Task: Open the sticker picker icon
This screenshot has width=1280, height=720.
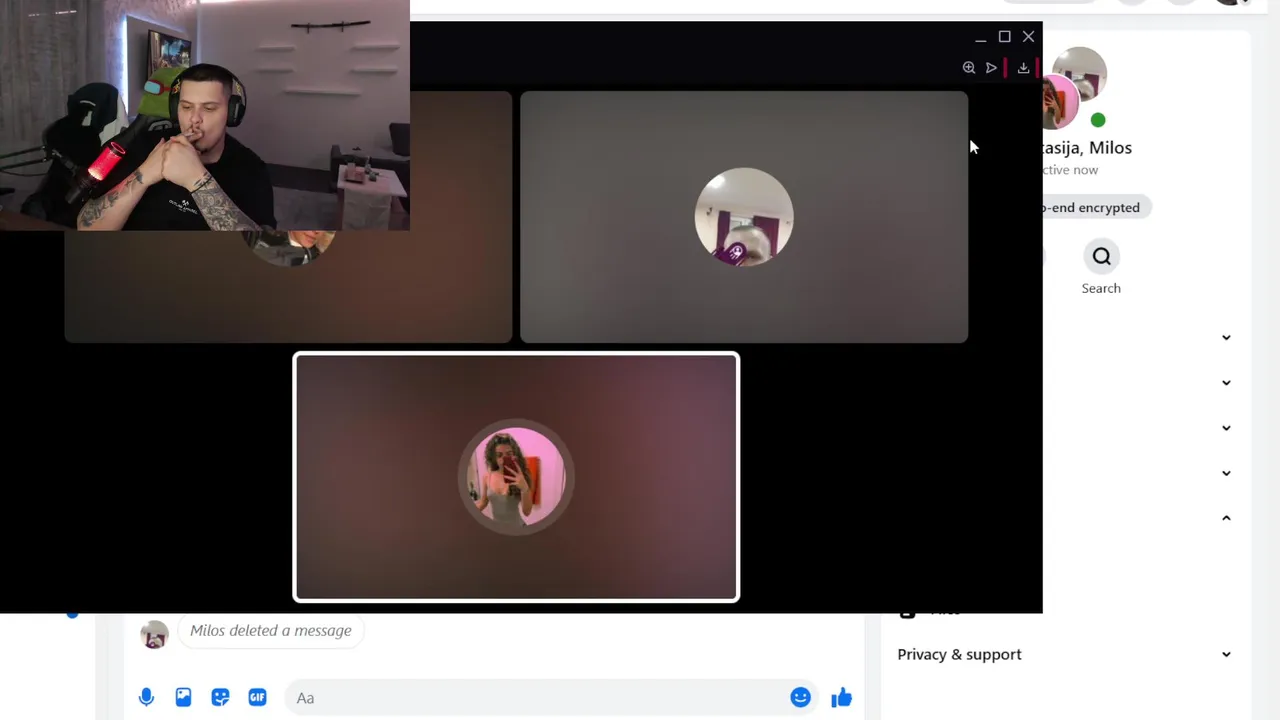Action: click(x=220, y=697)
